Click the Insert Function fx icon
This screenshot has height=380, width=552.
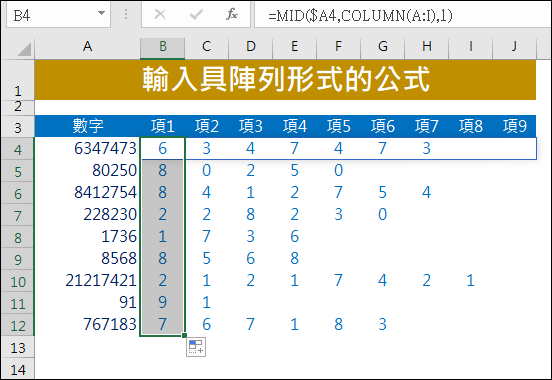click(x=232, y=15)
